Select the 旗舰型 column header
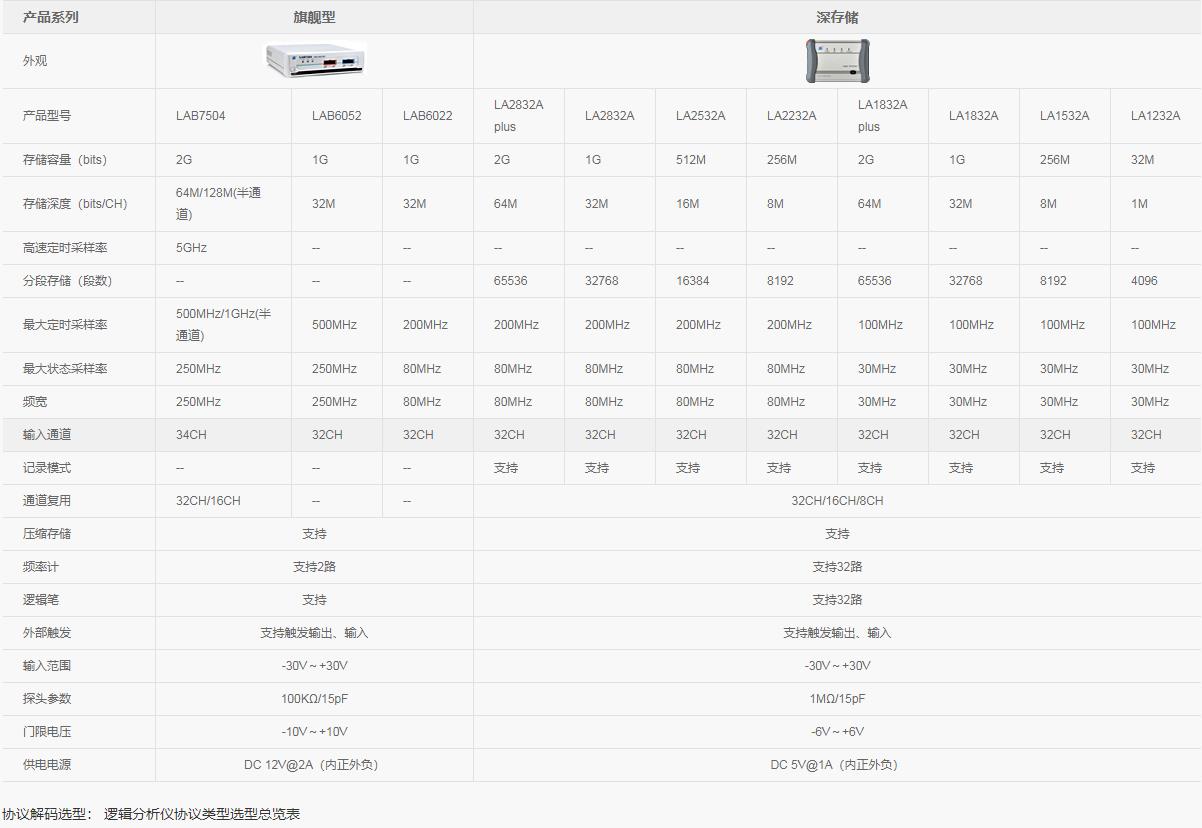Image resolution: width=1202 pixels, height=828 pixels. coord(314,17)
